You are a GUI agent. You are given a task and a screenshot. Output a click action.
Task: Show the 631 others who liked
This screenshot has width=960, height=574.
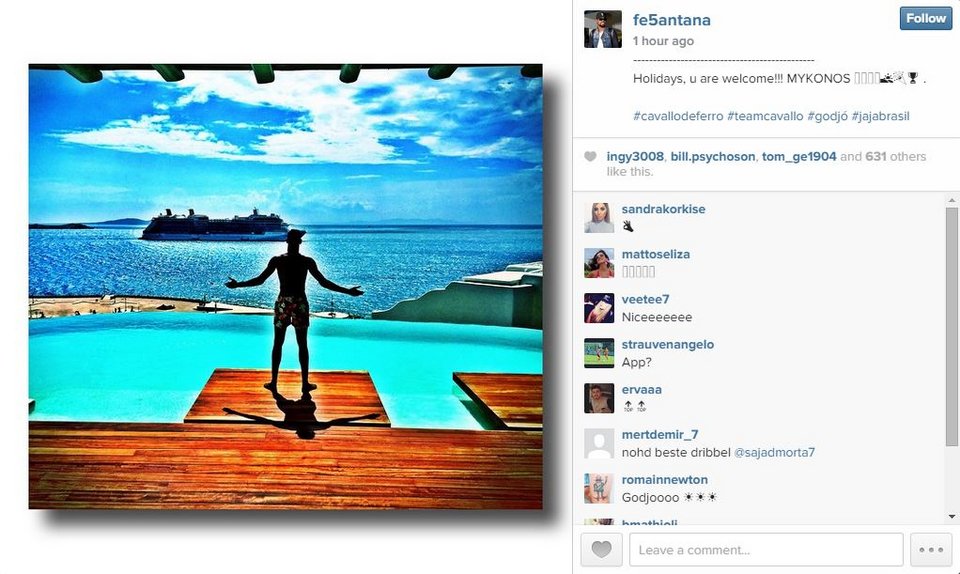895,156
